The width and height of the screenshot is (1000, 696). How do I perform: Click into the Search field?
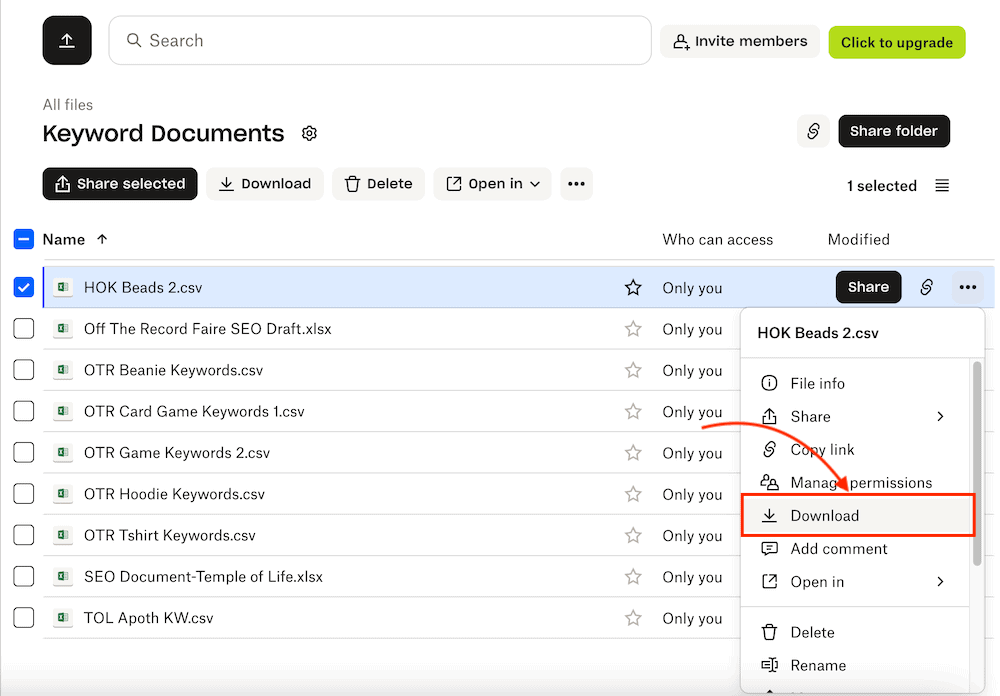380,41
